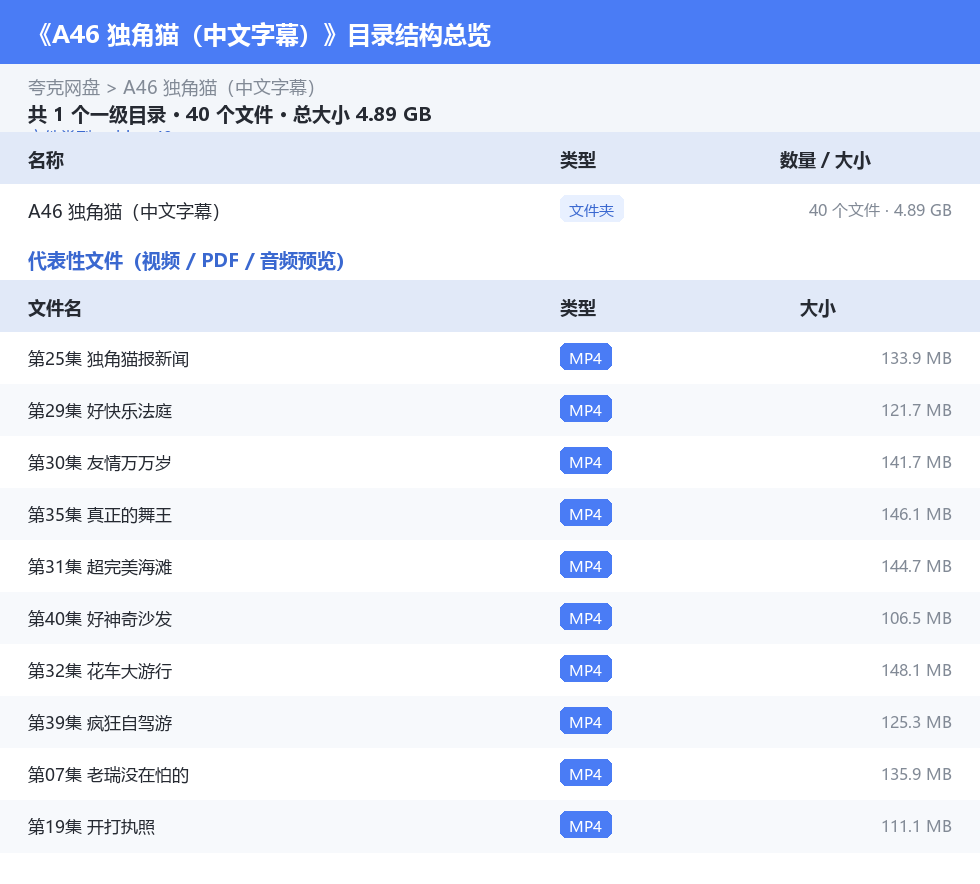980x884 pixels.
Task: Click the 数量 / 大小 column header
Action: tap(824, 160)
